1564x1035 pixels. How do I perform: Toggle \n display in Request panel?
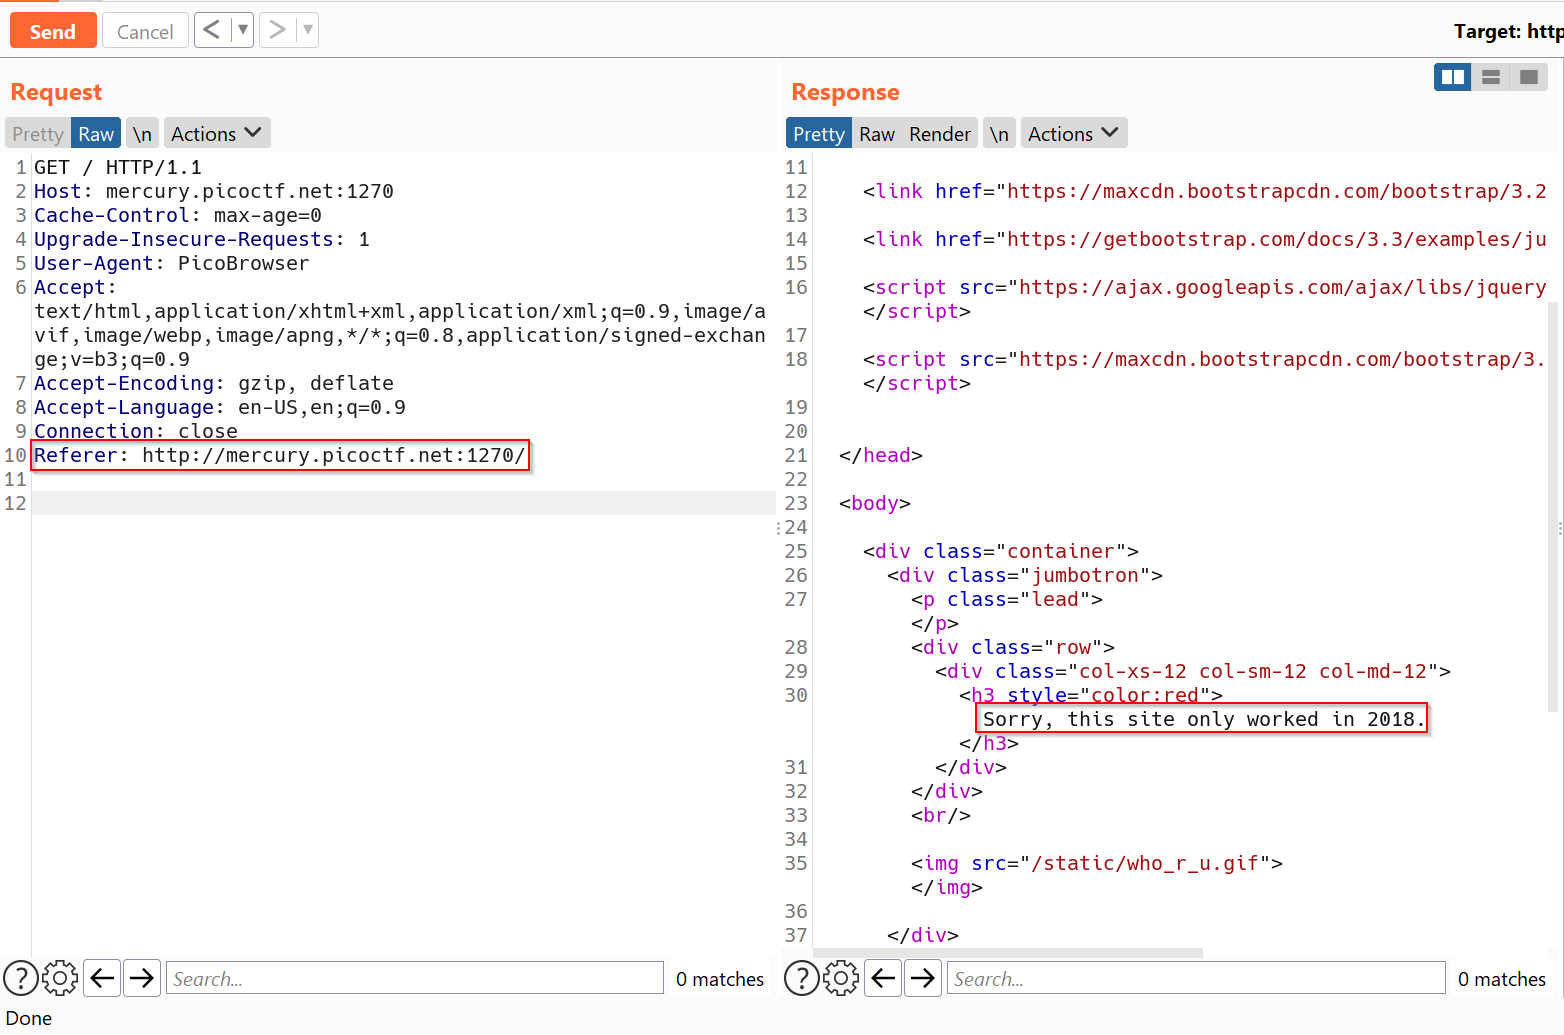[142, 134]
